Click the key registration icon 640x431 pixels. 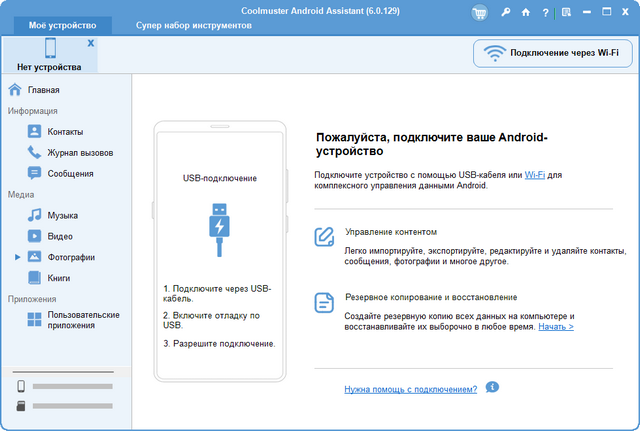click(506, 12)
